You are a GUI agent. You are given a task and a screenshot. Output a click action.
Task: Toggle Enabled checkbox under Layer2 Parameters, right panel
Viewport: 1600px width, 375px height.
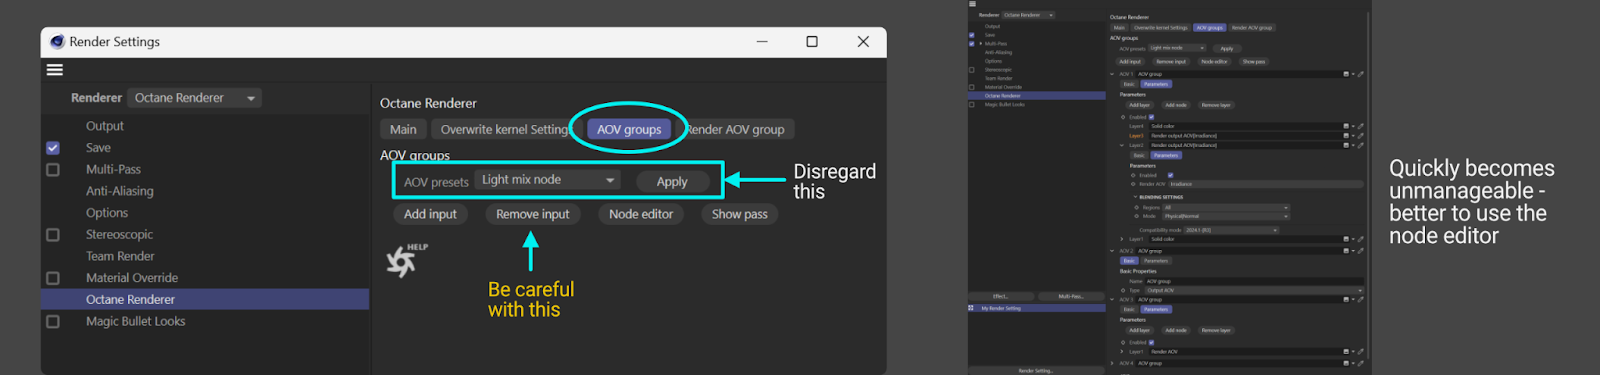[1170, 175]
